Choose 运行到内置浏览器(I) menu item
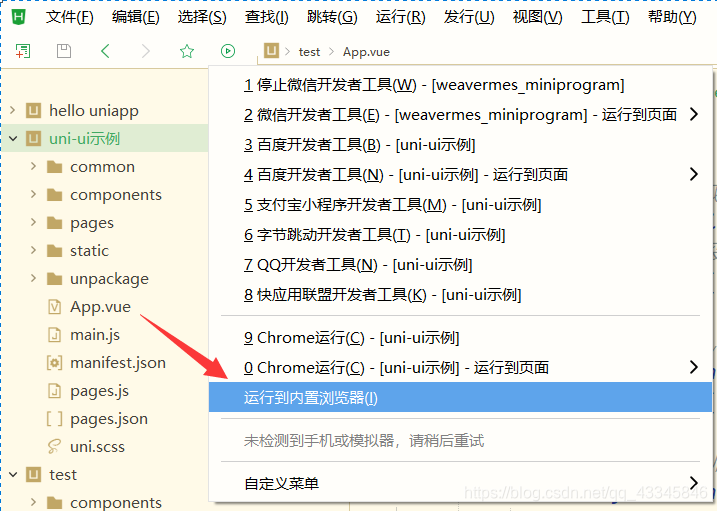This screenshot has width=717, height=511. tap(460, 397)
